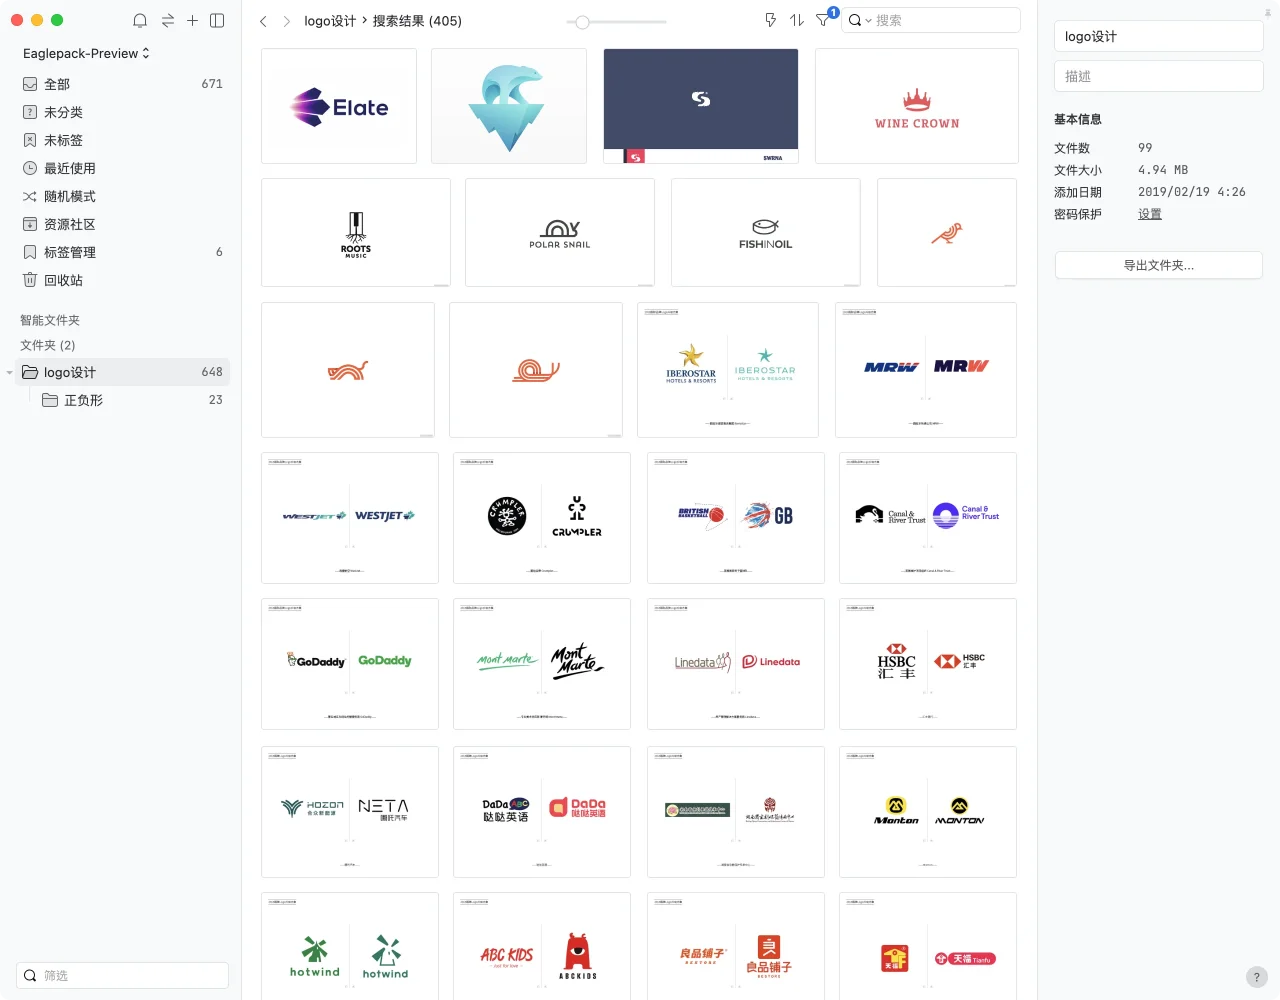
Task: Select the polar bear iceberg logo thumbnail
Action: coord(509,106)
